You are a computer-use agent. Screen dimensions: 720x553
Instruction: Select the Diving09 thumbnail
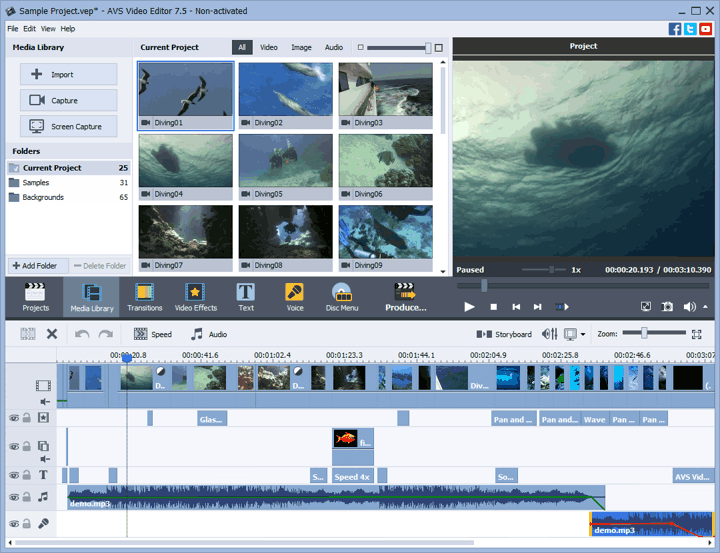[x=386, y=238]
